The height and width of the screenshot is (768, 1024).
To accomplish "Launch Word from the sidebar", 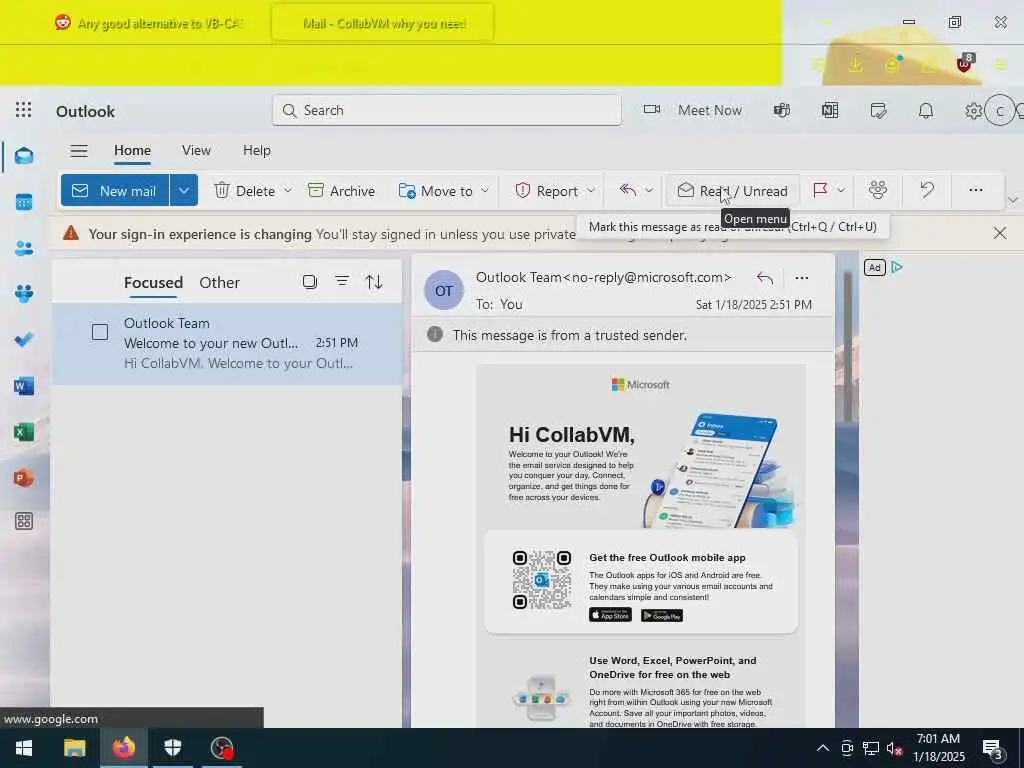I will pos(24,386).
